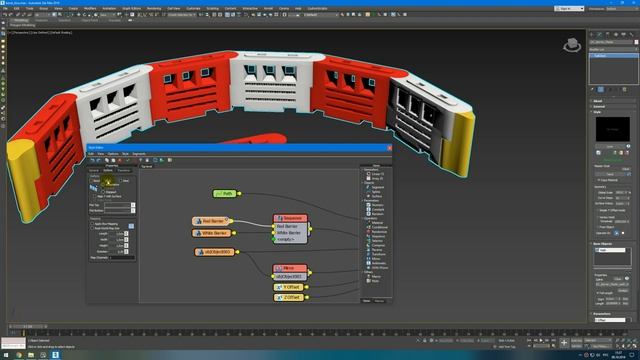The height and width of the screenshot is (360, 640).
Task: Select Randomize operator in Items list
Action: click(376, 232)
